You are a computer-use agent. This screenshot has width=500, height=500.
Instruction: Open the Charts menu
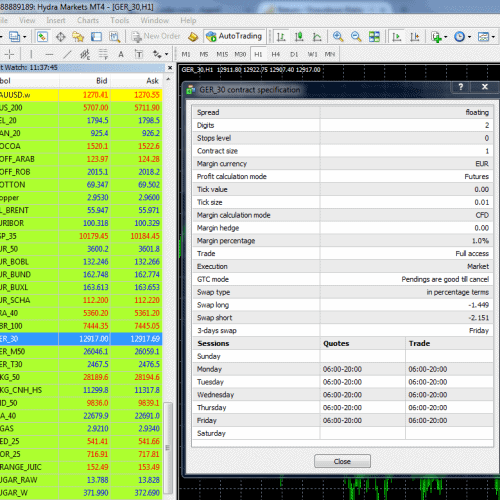(88, 21)
